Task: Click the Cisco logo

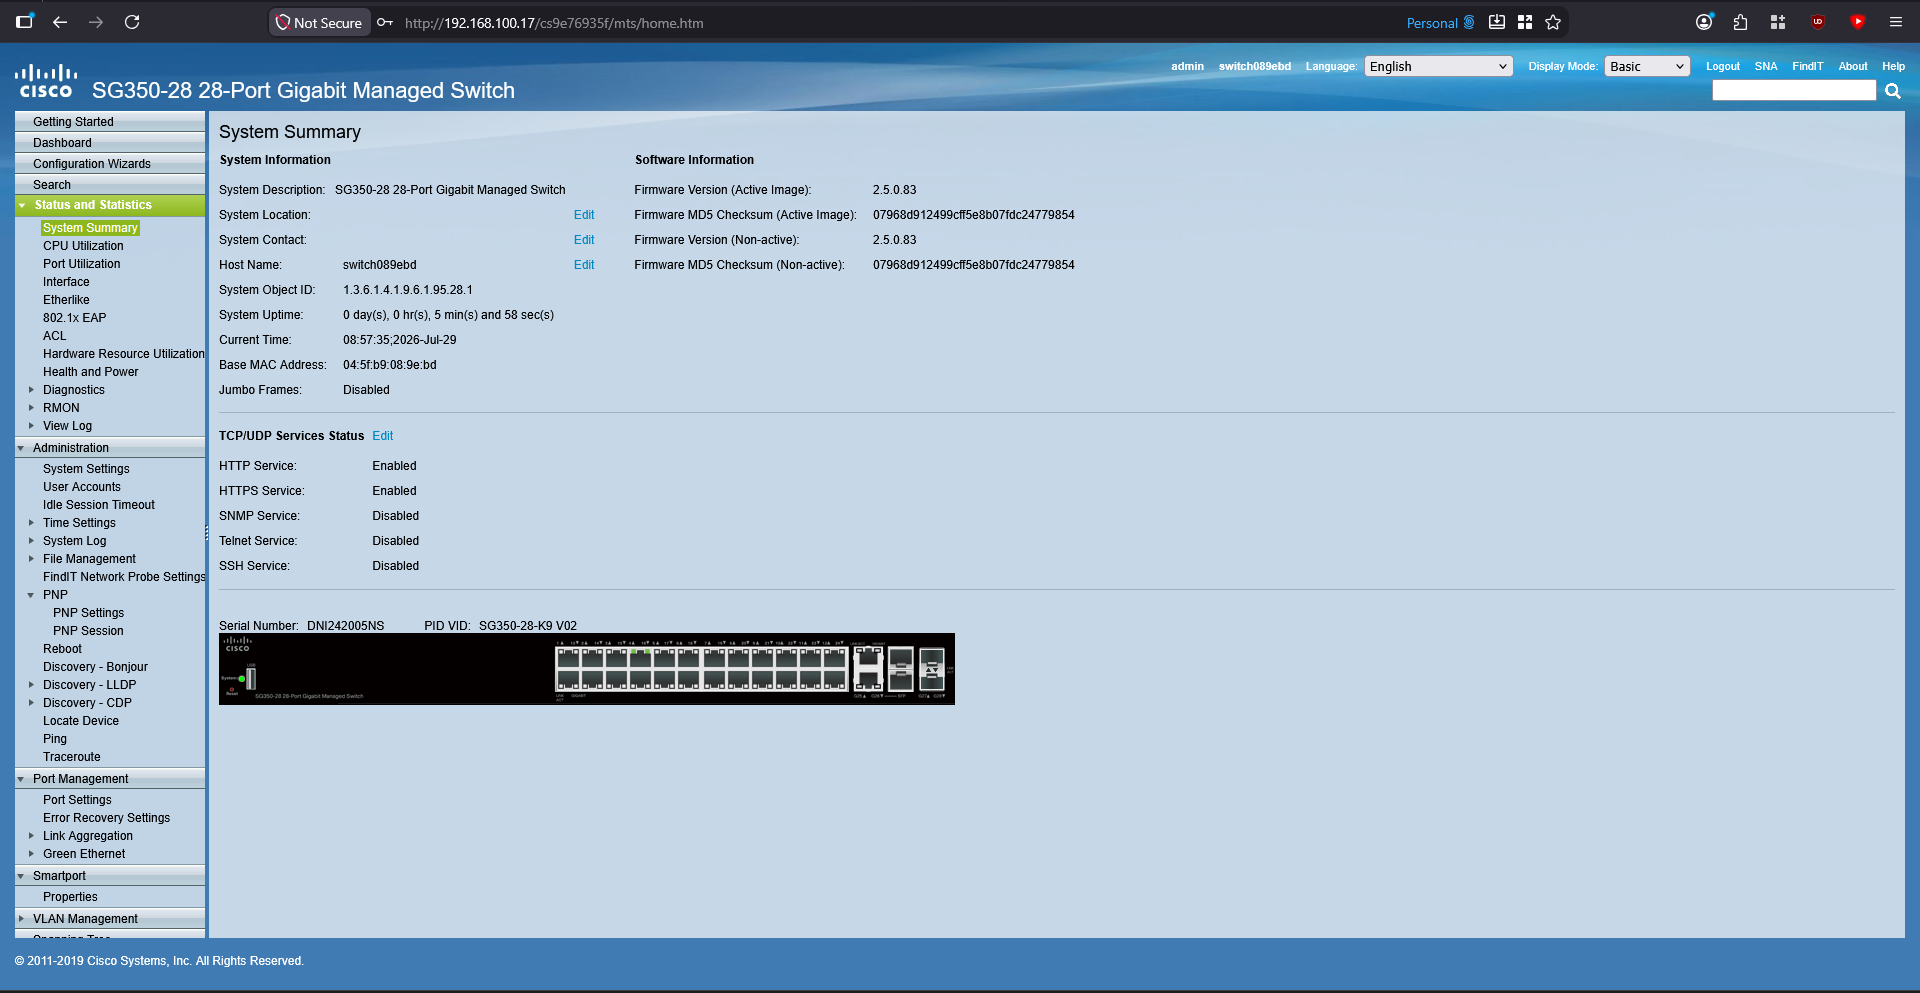Action: tap(46, 82)
